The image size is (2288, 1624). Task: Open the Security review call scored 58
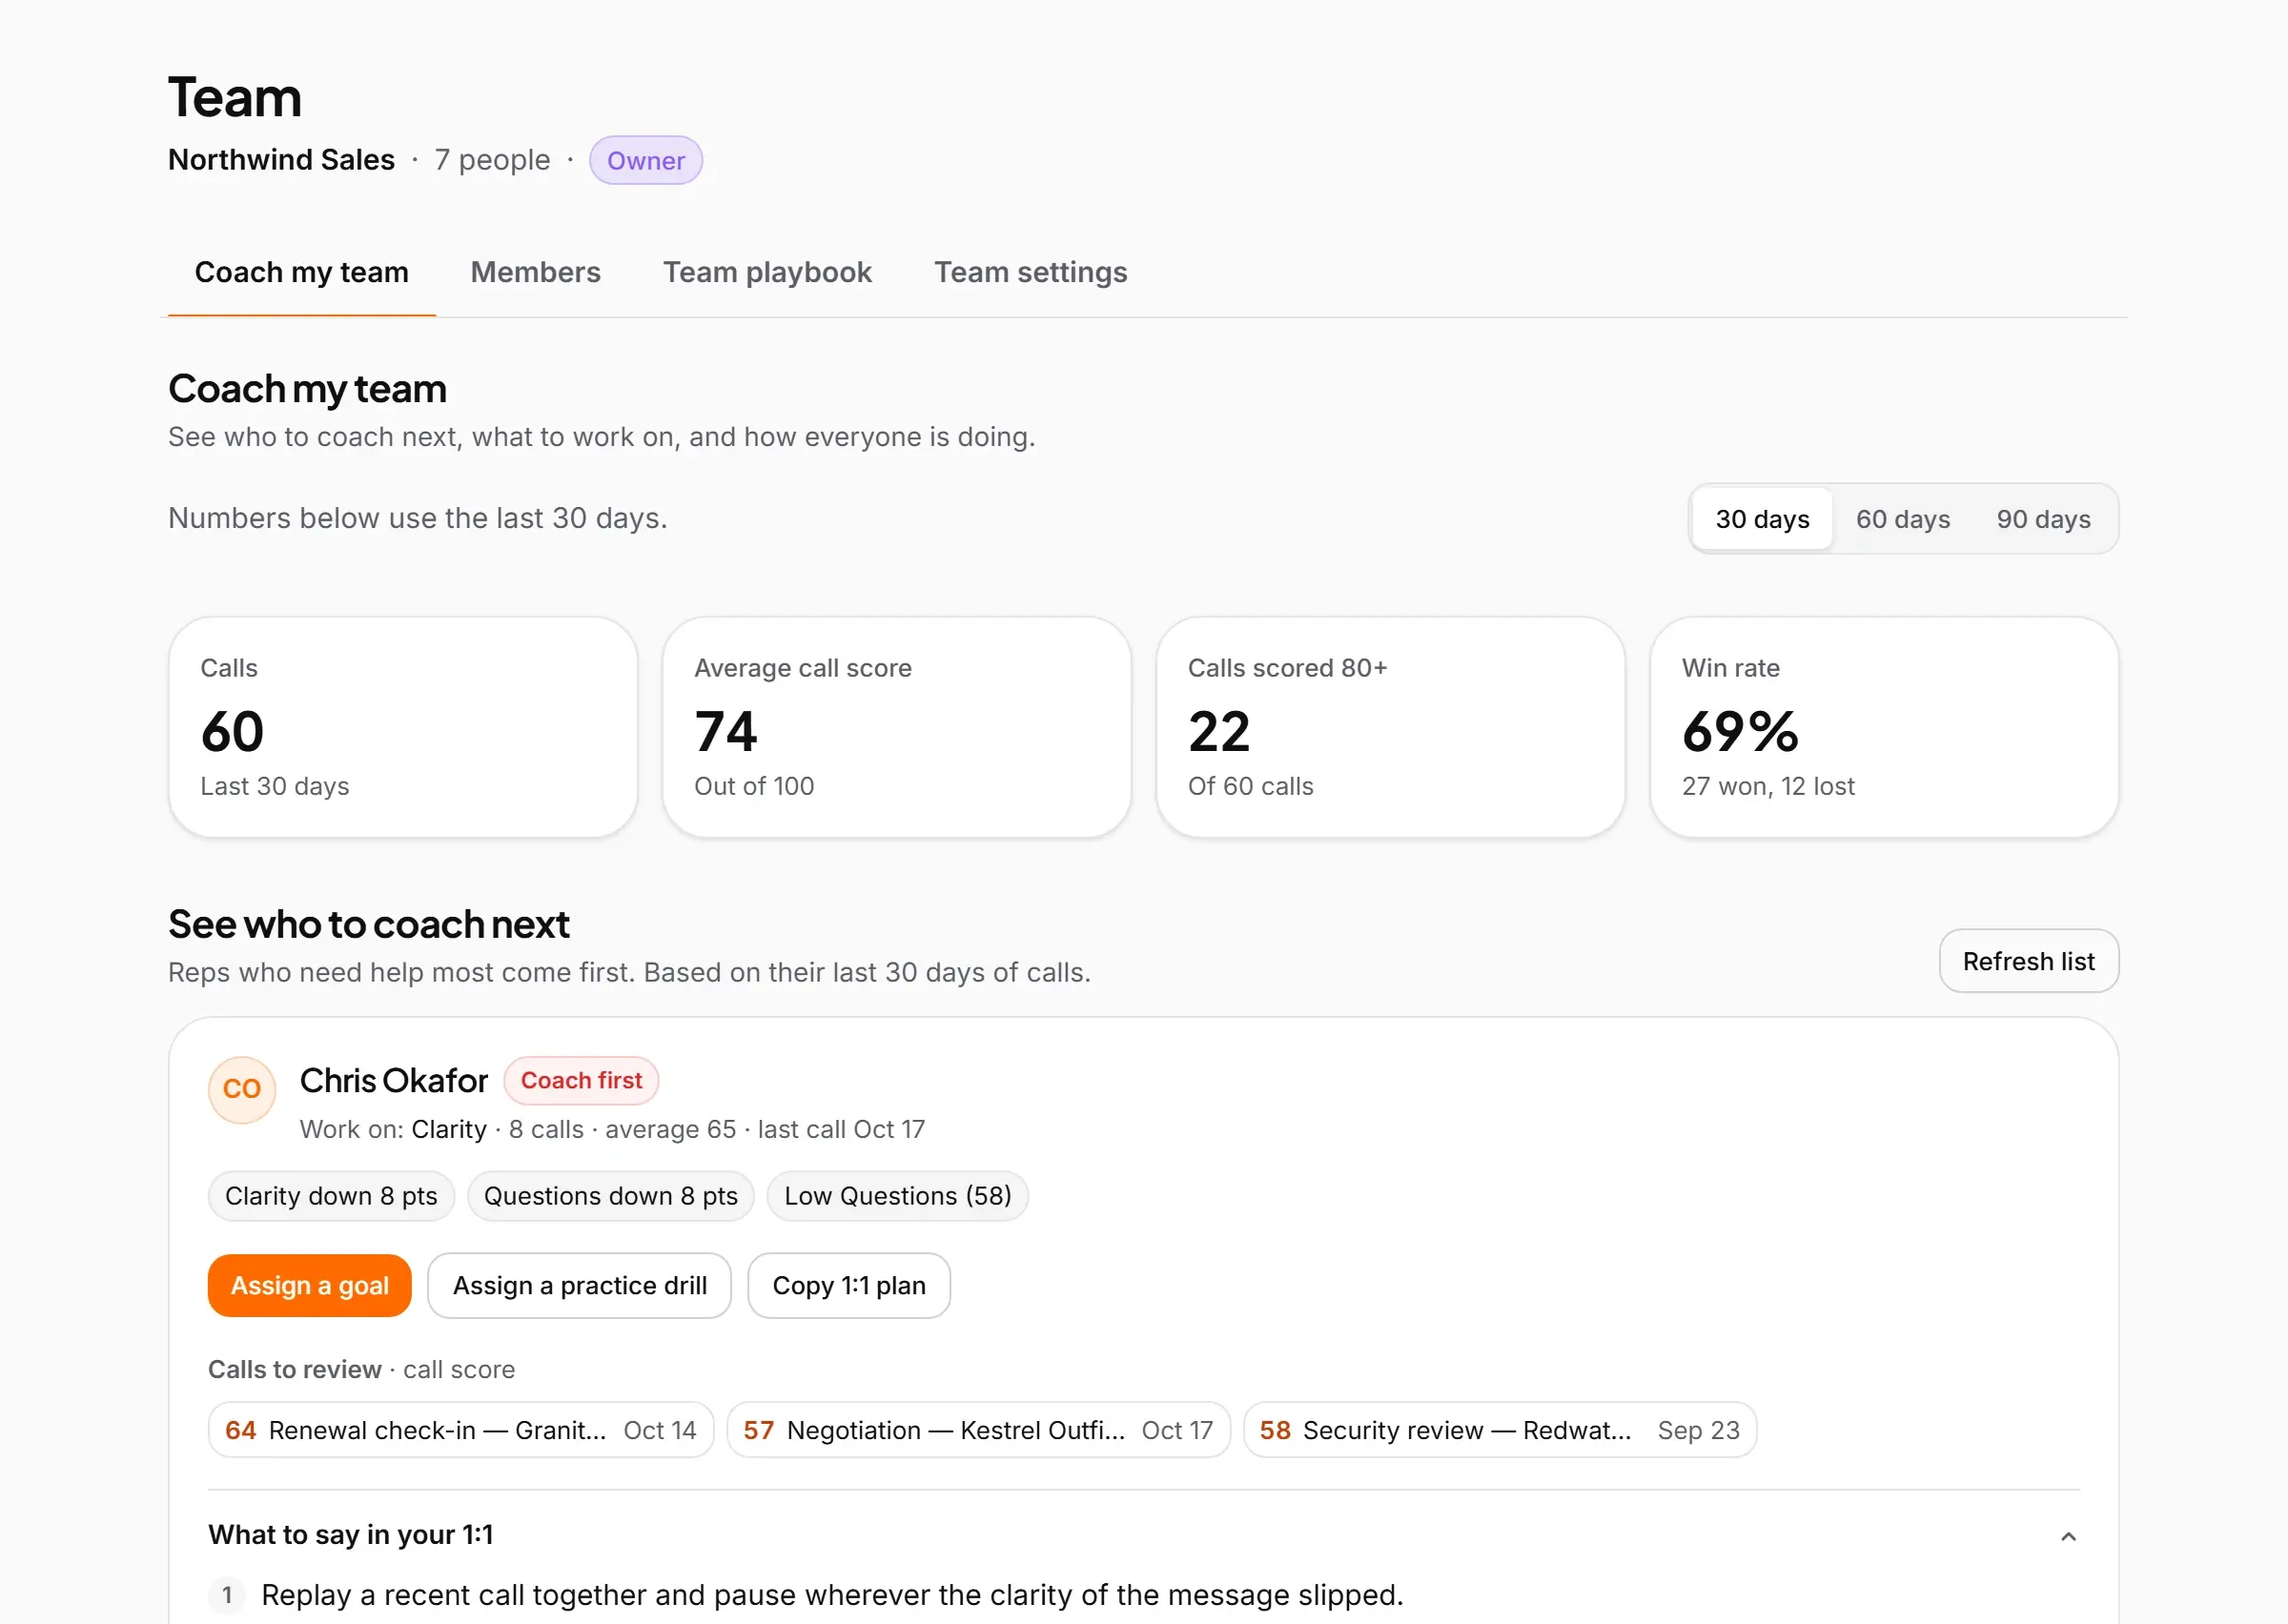(1499, 1430)
